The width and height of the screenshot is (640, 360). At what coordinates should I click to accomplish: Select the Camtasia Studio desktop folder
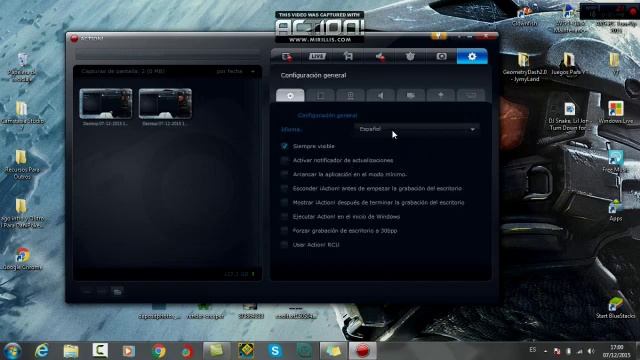(x=22, y=112)
